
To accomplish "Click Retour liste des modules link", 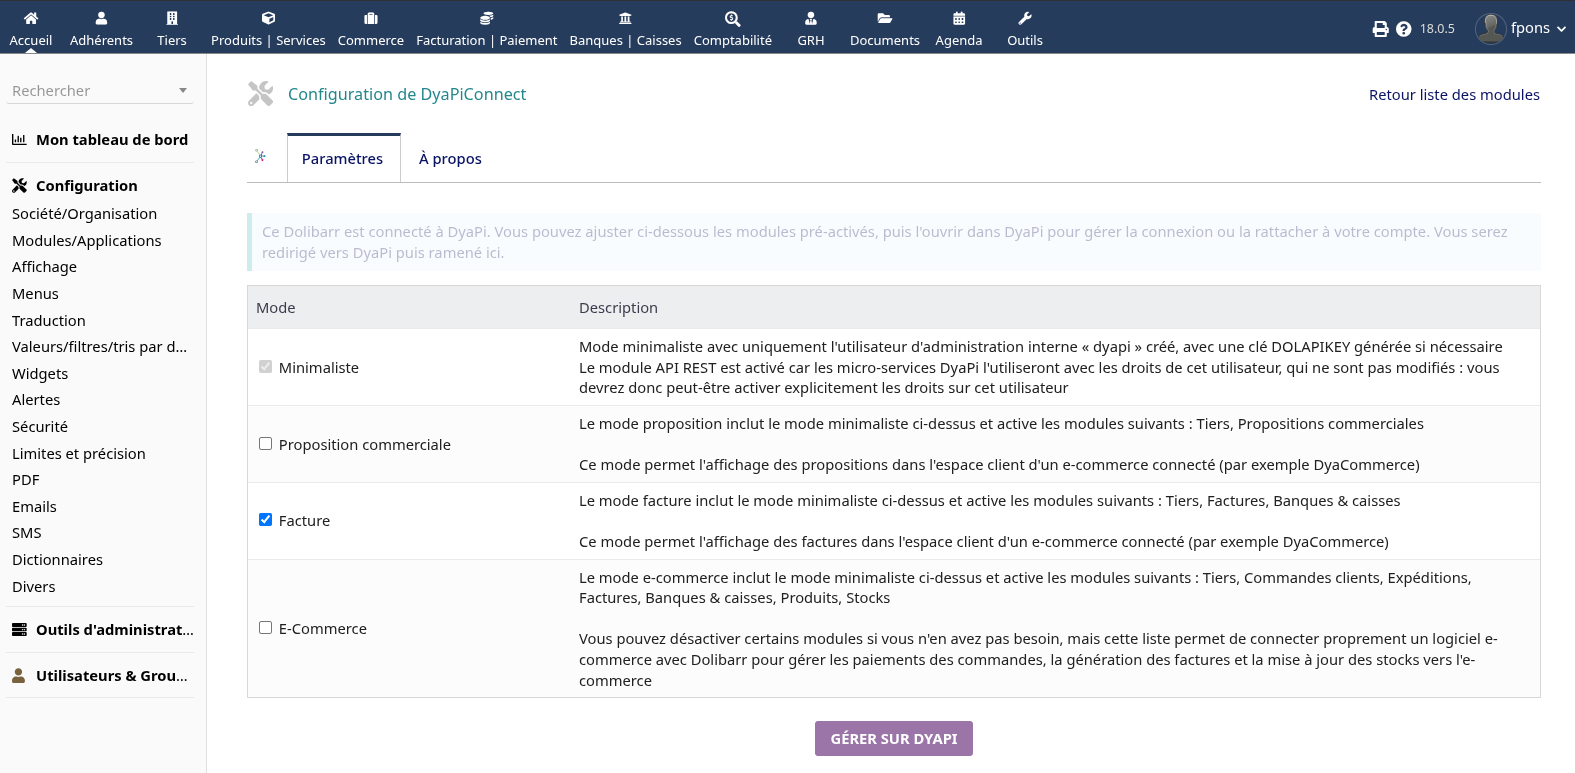I will tap(1454, 95).
